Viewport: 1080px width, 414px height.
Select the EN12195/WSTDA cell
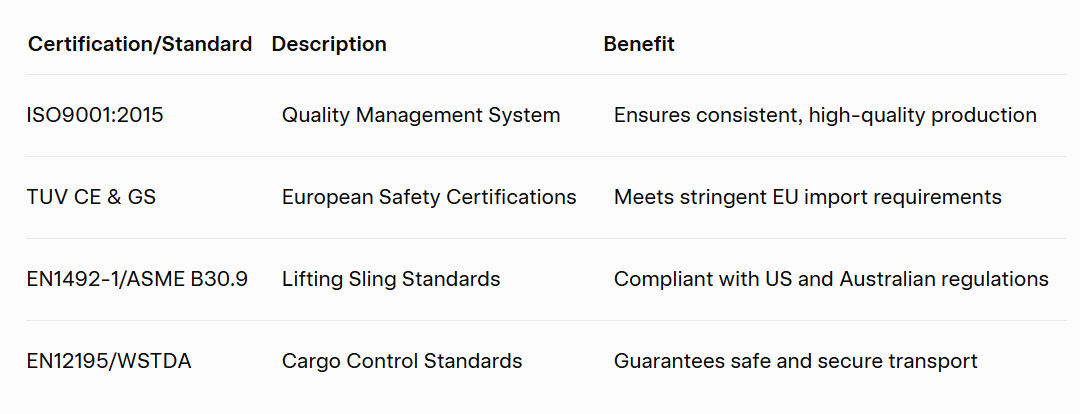click(x=109, y=361)
